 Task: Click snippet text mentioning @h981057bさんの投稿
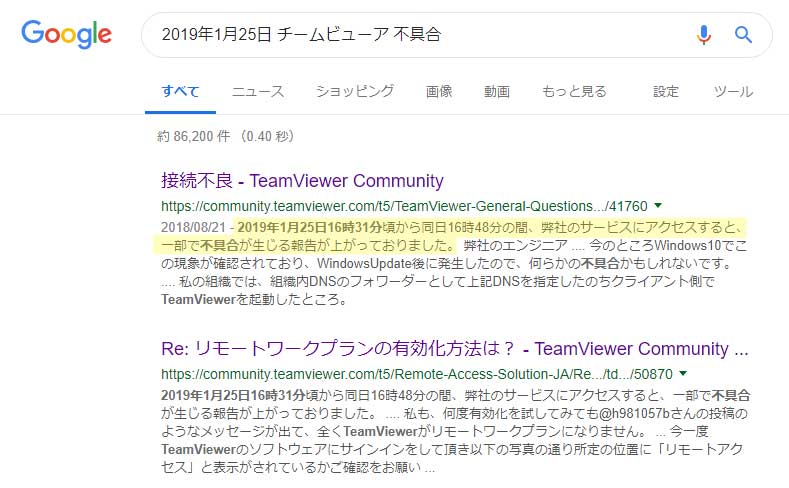coord(674,414)
